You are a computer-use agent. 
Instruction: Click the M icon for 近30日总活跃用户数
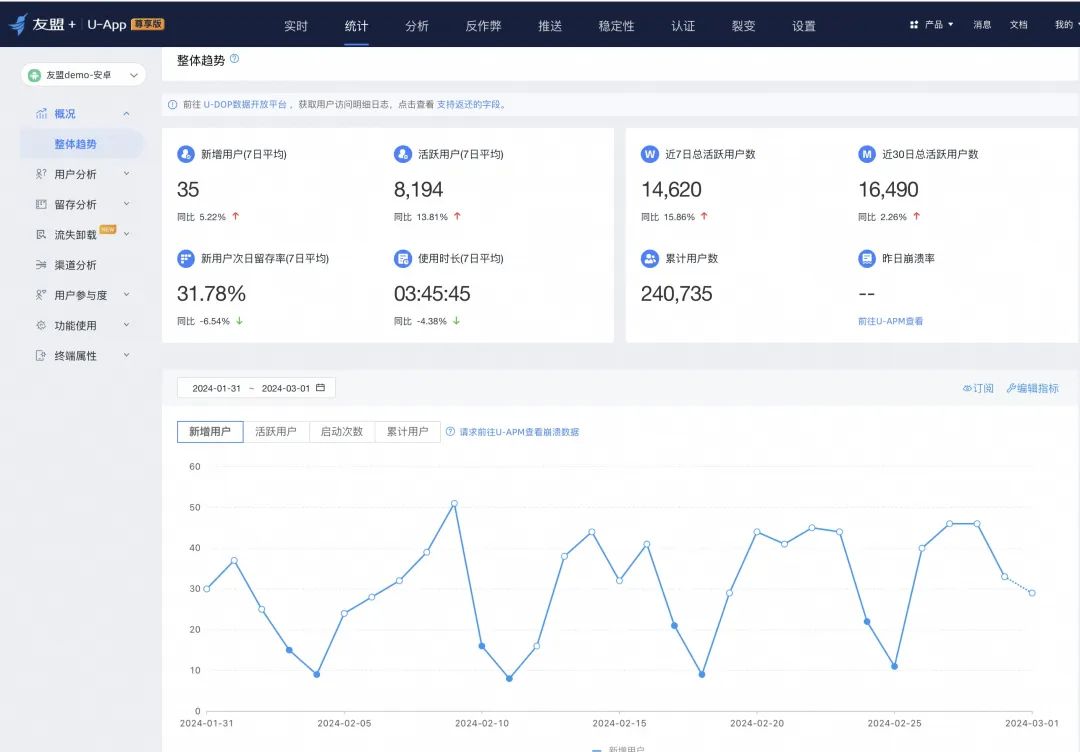(x=866, y=154)
